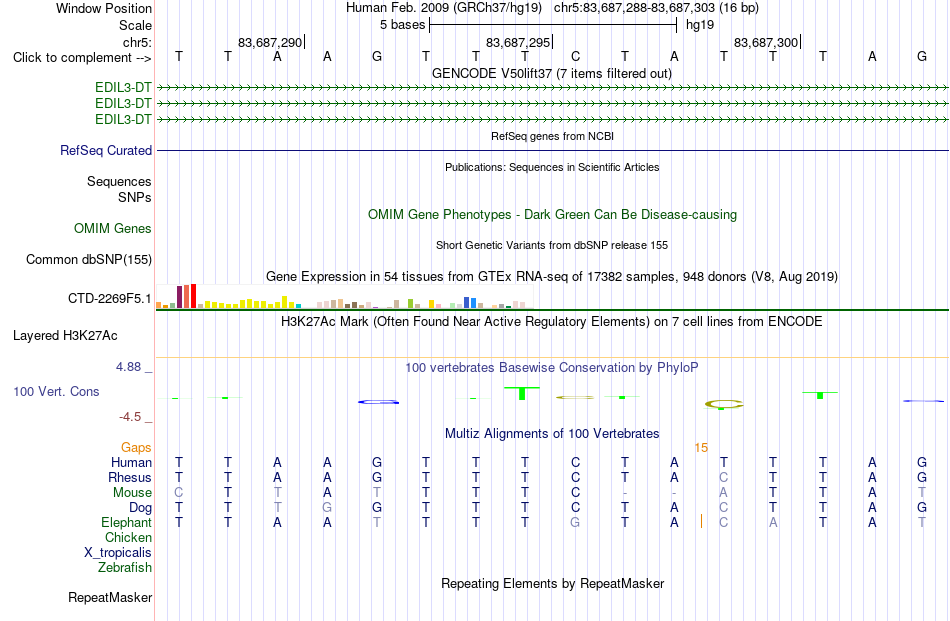Viewport: 950px width, 621px height.
Task: Click the tallest green PhyloP conservation bar
Action: click(522, 393)
